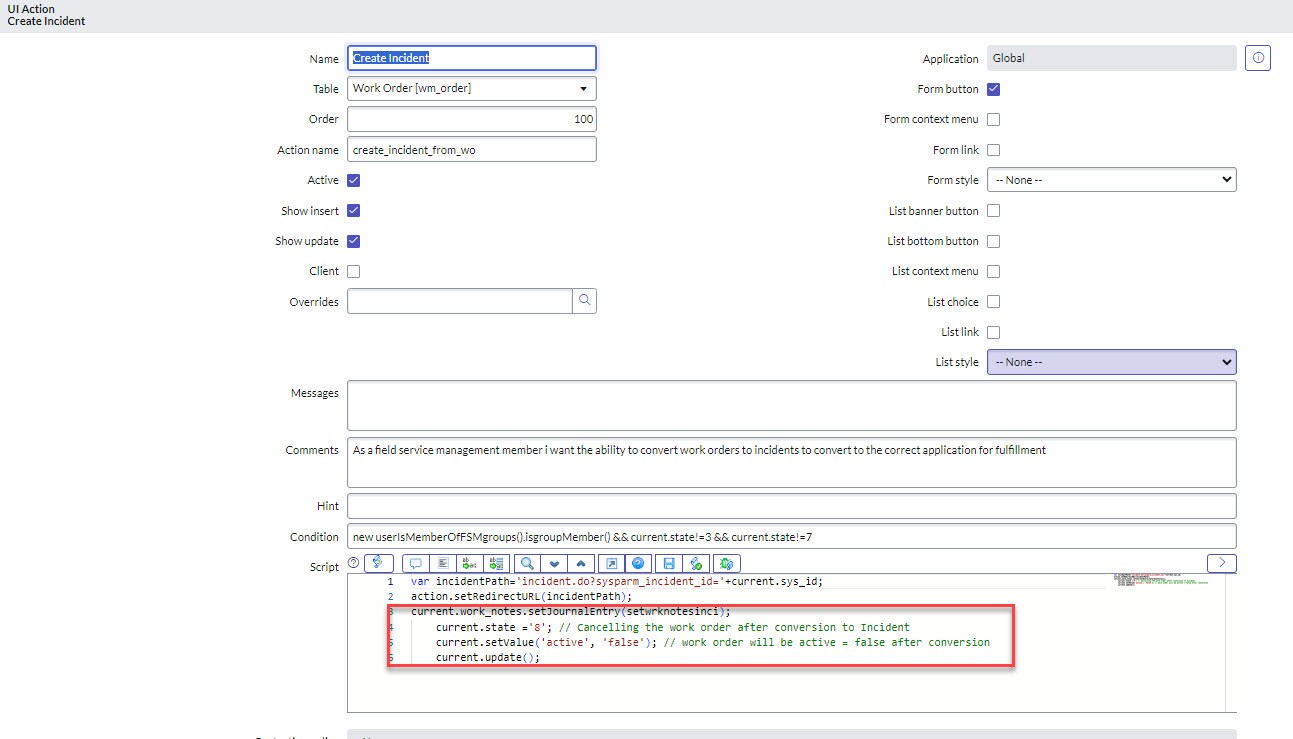Click the toggle comment icon in script toolbar
Viewport: 1293px width, 739px height.
tap(416, 563)
